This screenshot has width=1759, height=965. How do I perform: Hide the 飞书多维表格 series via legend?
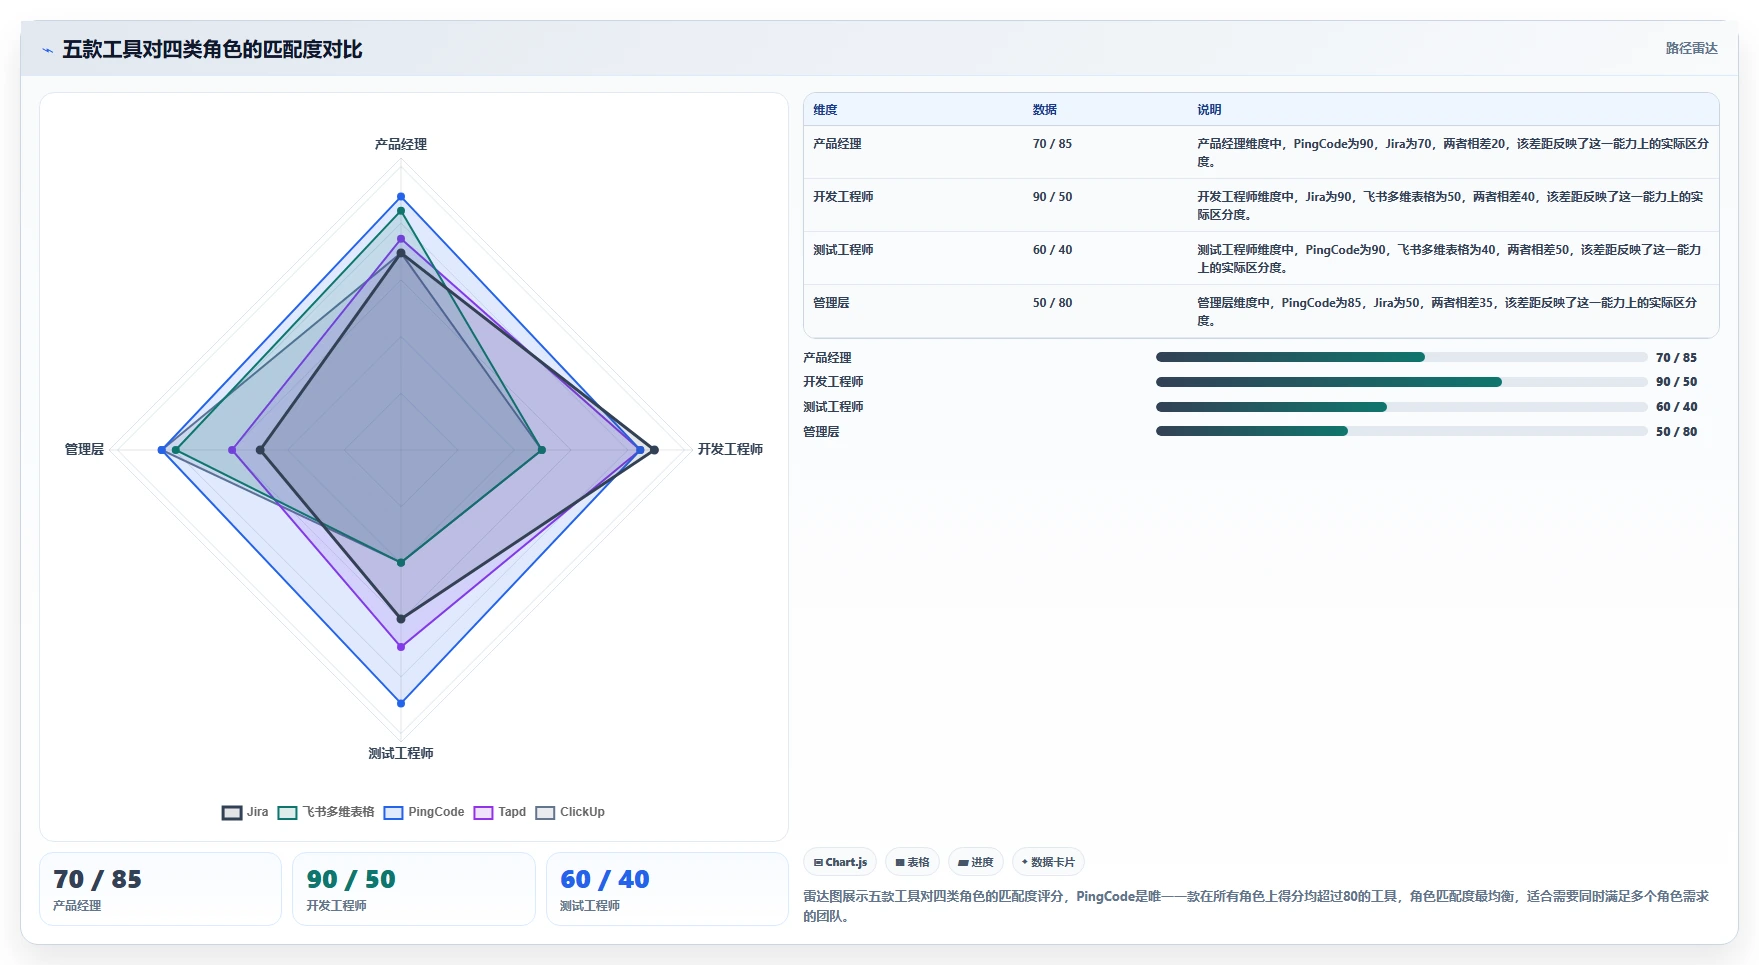326,812
